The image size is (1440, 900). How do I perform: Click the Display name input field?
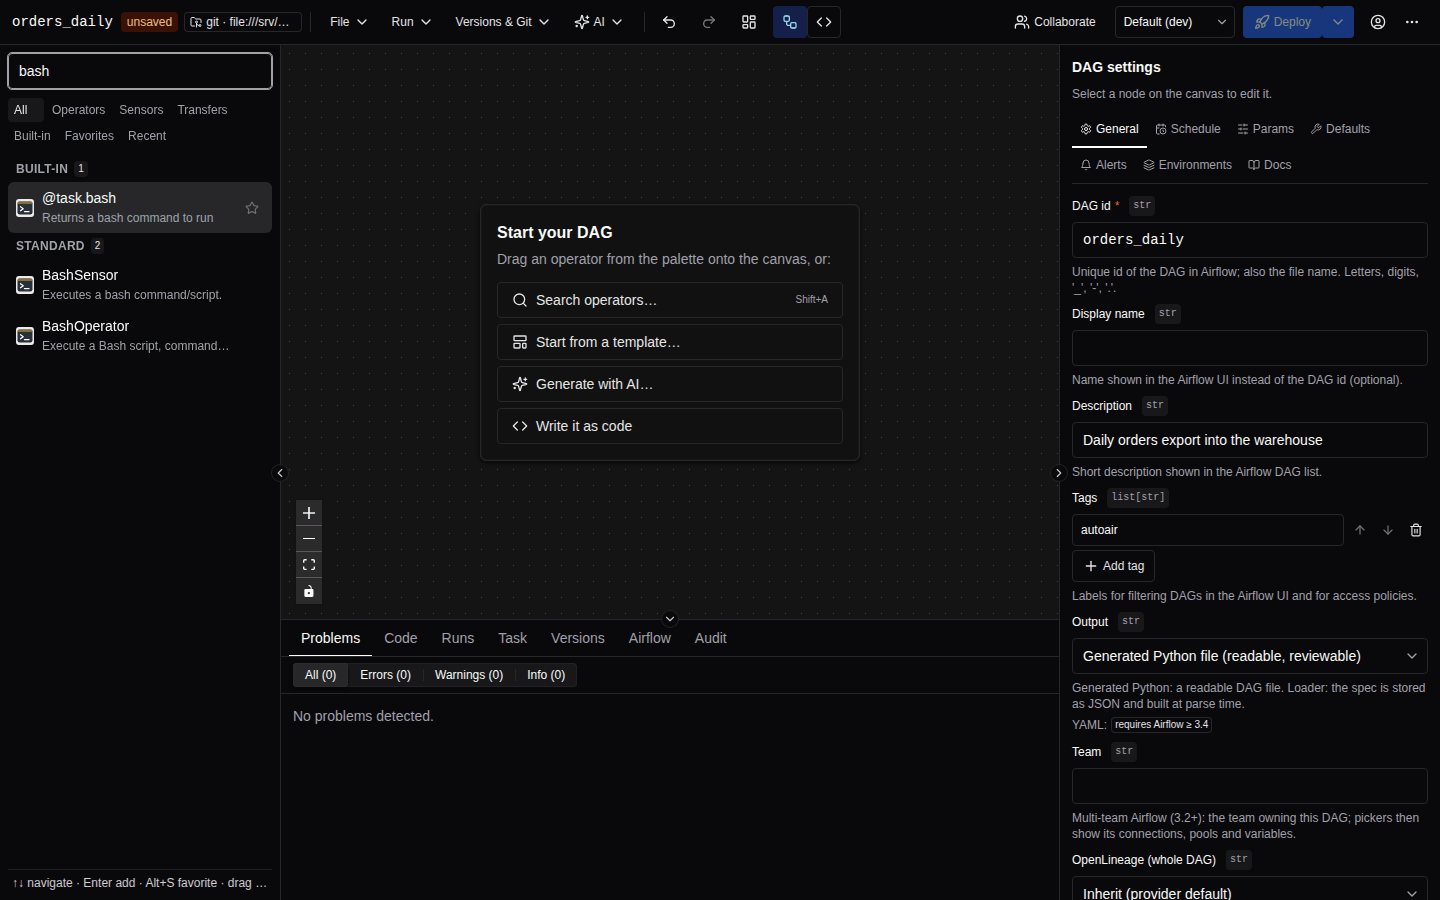point(1250,348)
